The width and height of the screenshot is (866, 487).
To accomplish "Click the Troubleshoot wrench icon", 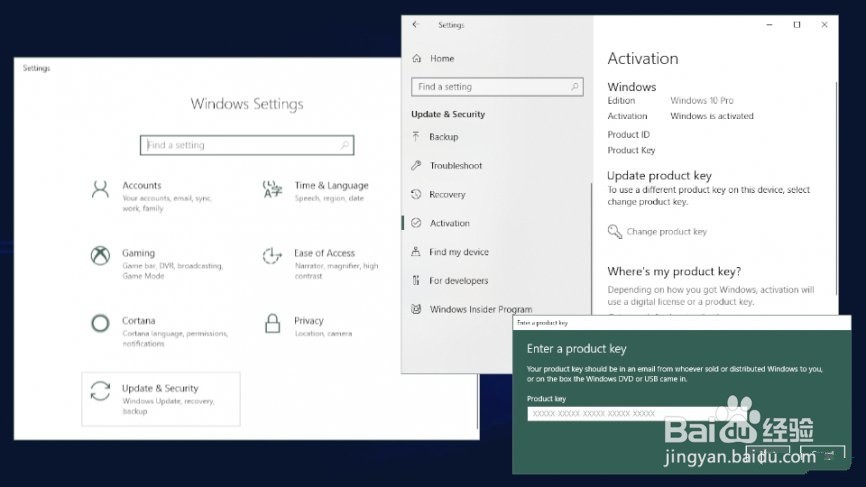I will (416, 165).
